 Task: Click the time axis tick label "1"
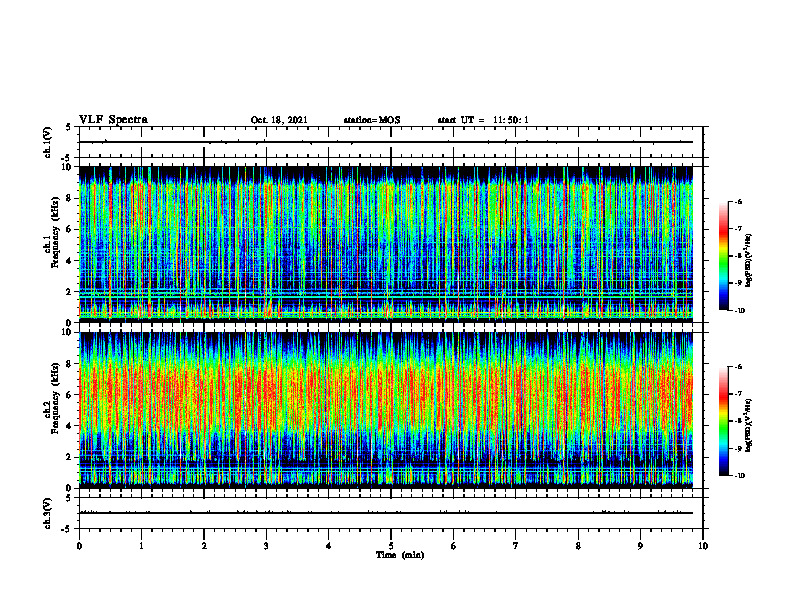(x=141, y=546)
